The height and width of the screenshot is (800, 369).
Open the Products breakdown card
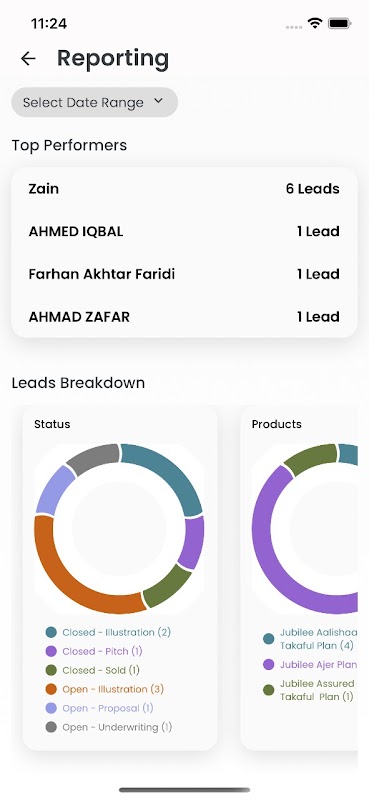299,578
